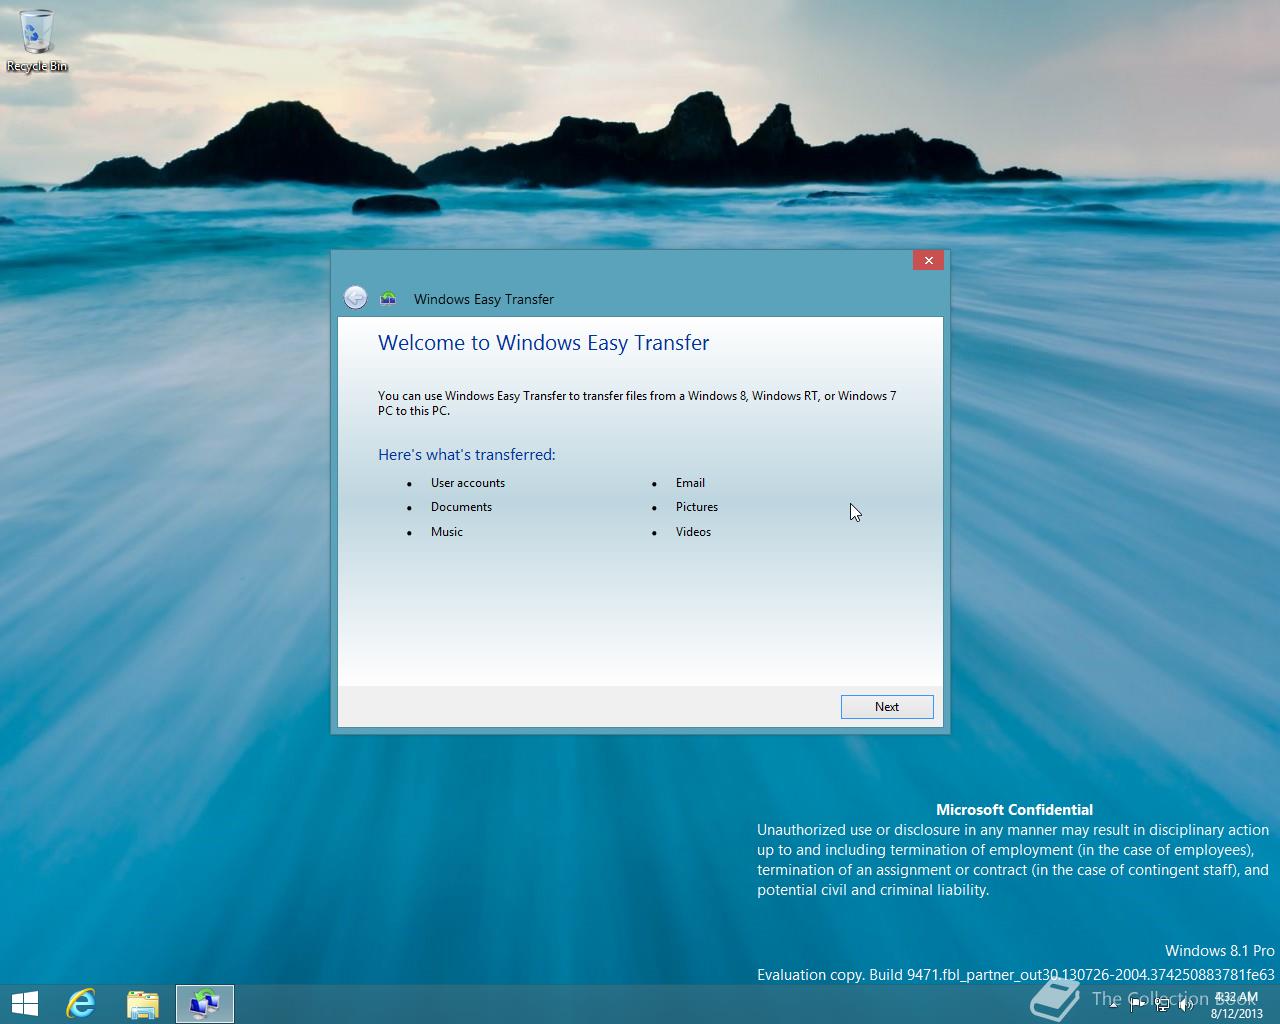Screen dimensions: 1280x1024
Task: Click the 'Music' list item
Action: [447, 532]
